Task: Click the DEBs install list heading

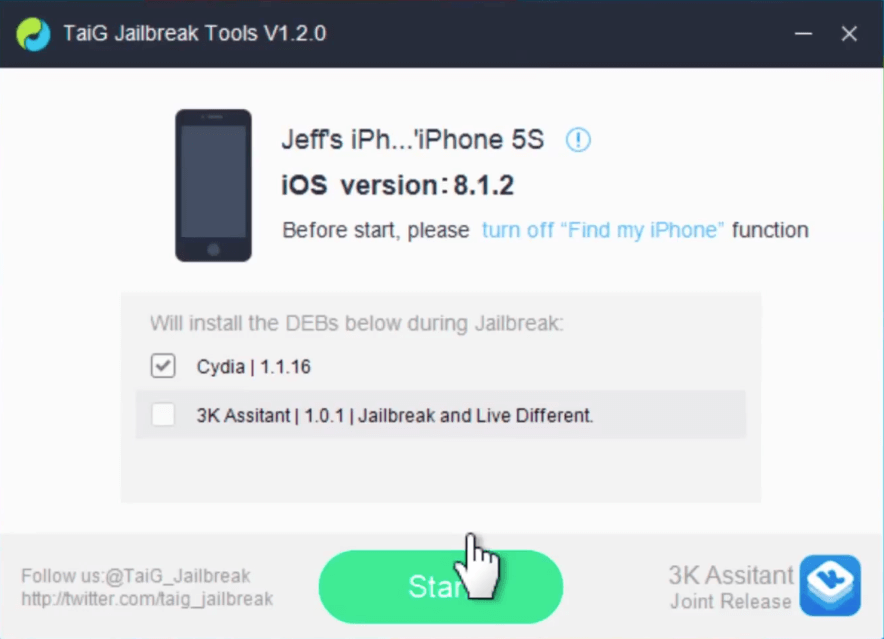Action: (356, 323)
